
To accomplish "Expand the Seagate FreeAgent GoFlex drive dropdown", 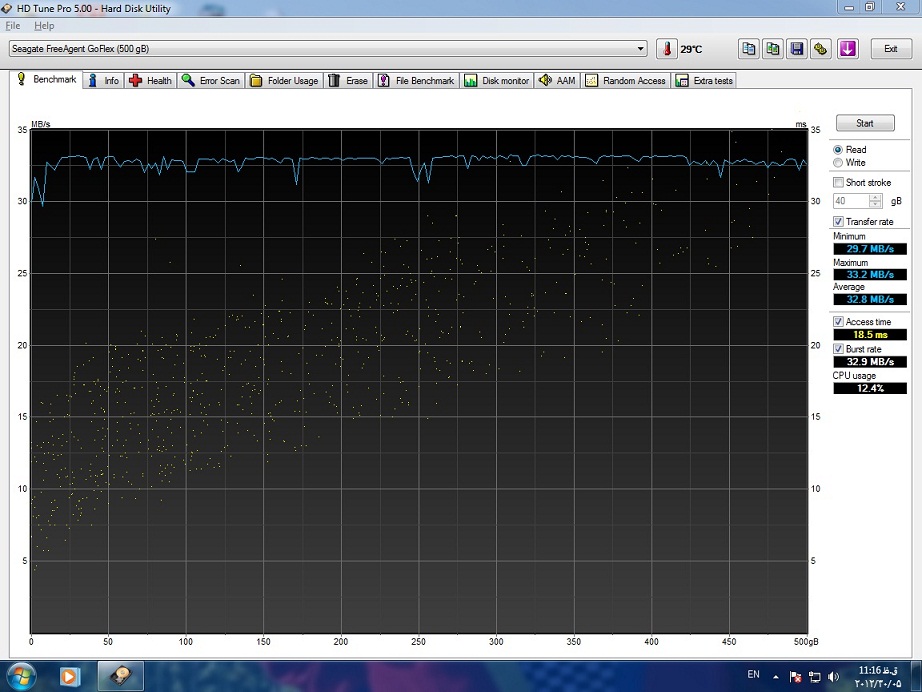I will 641,49.
